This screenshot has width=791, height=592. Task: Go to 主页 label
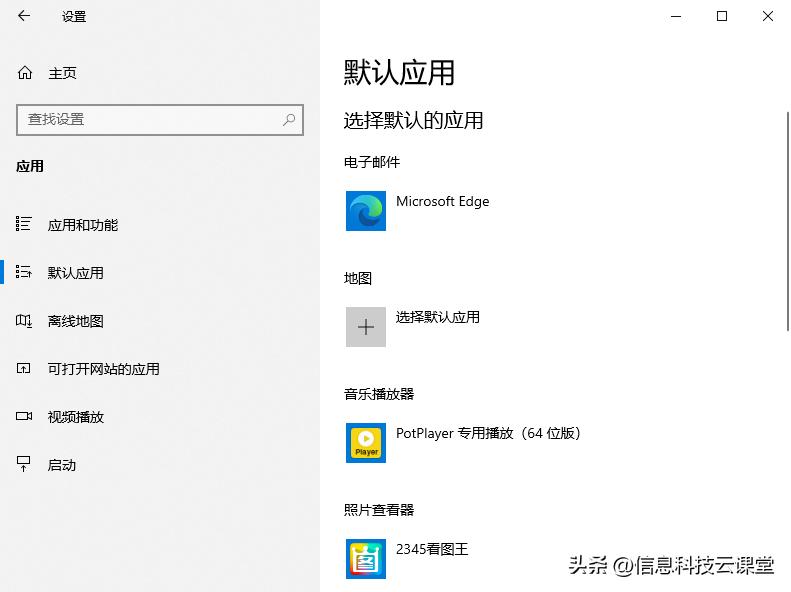point(62,74)
